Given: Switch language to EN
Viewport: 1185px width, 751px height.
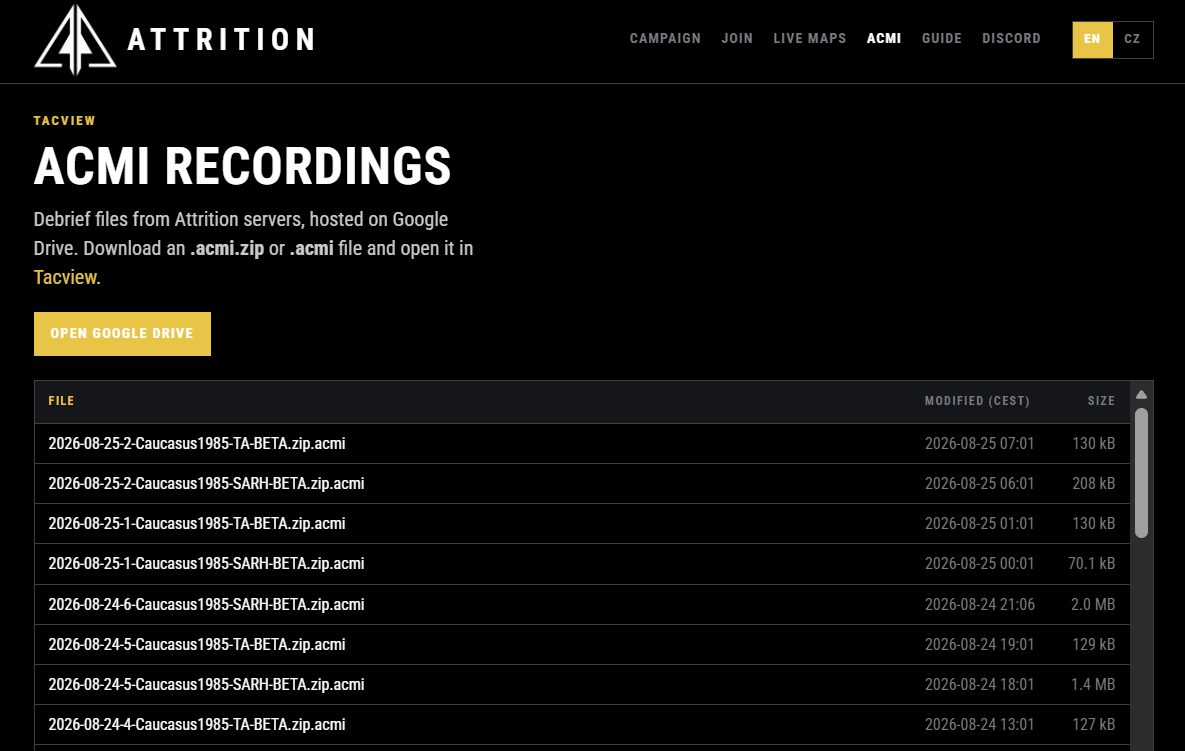Looking at the screenshot, I should tap(1092, 39).
